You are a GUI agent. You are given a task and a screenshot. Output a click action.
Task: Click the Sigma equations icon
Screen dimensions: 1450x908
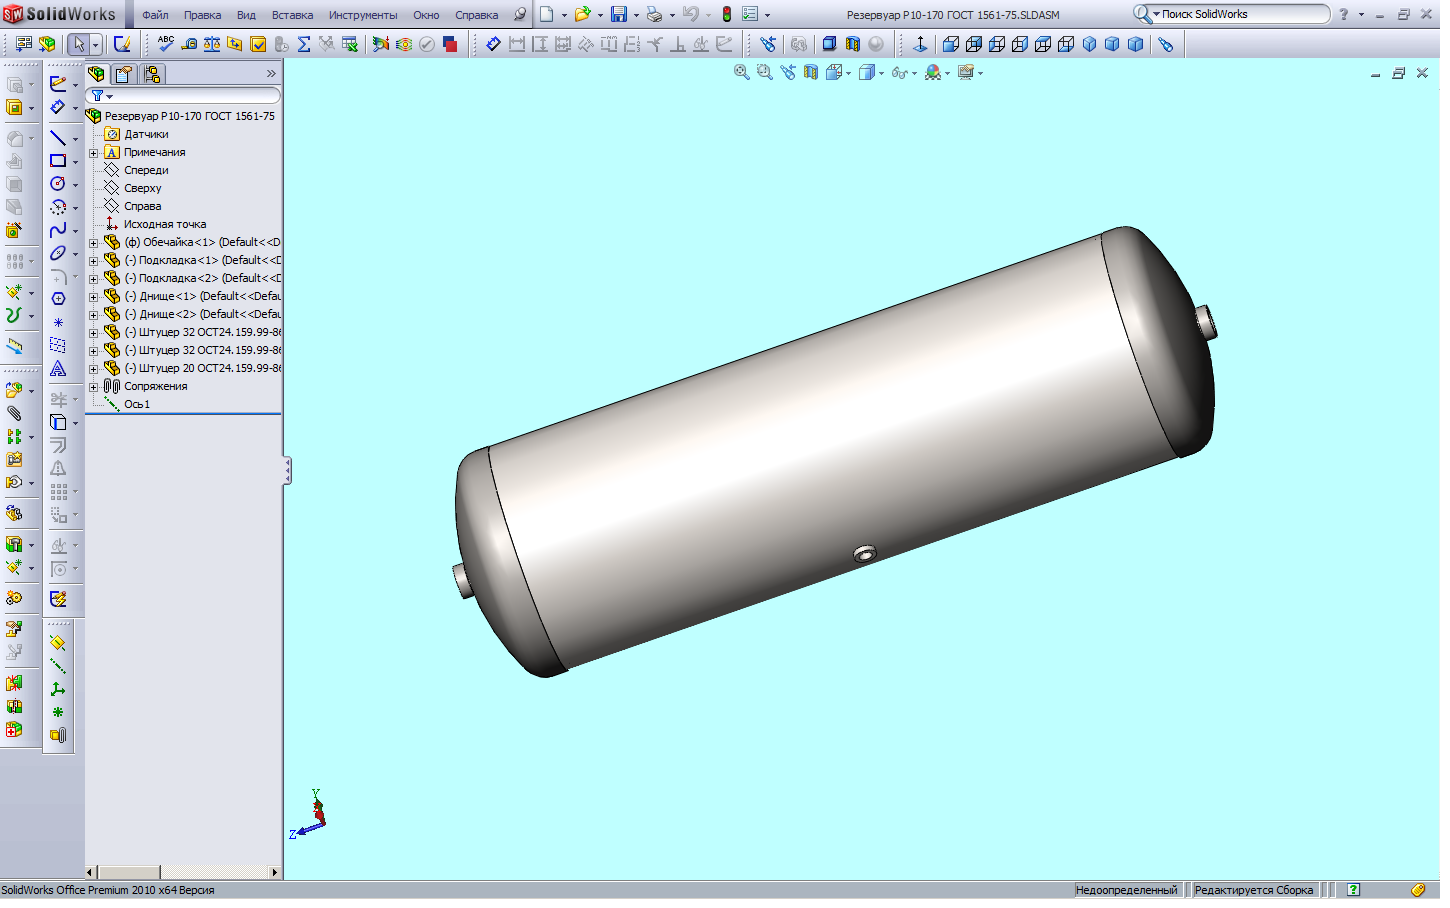(304, 44)
